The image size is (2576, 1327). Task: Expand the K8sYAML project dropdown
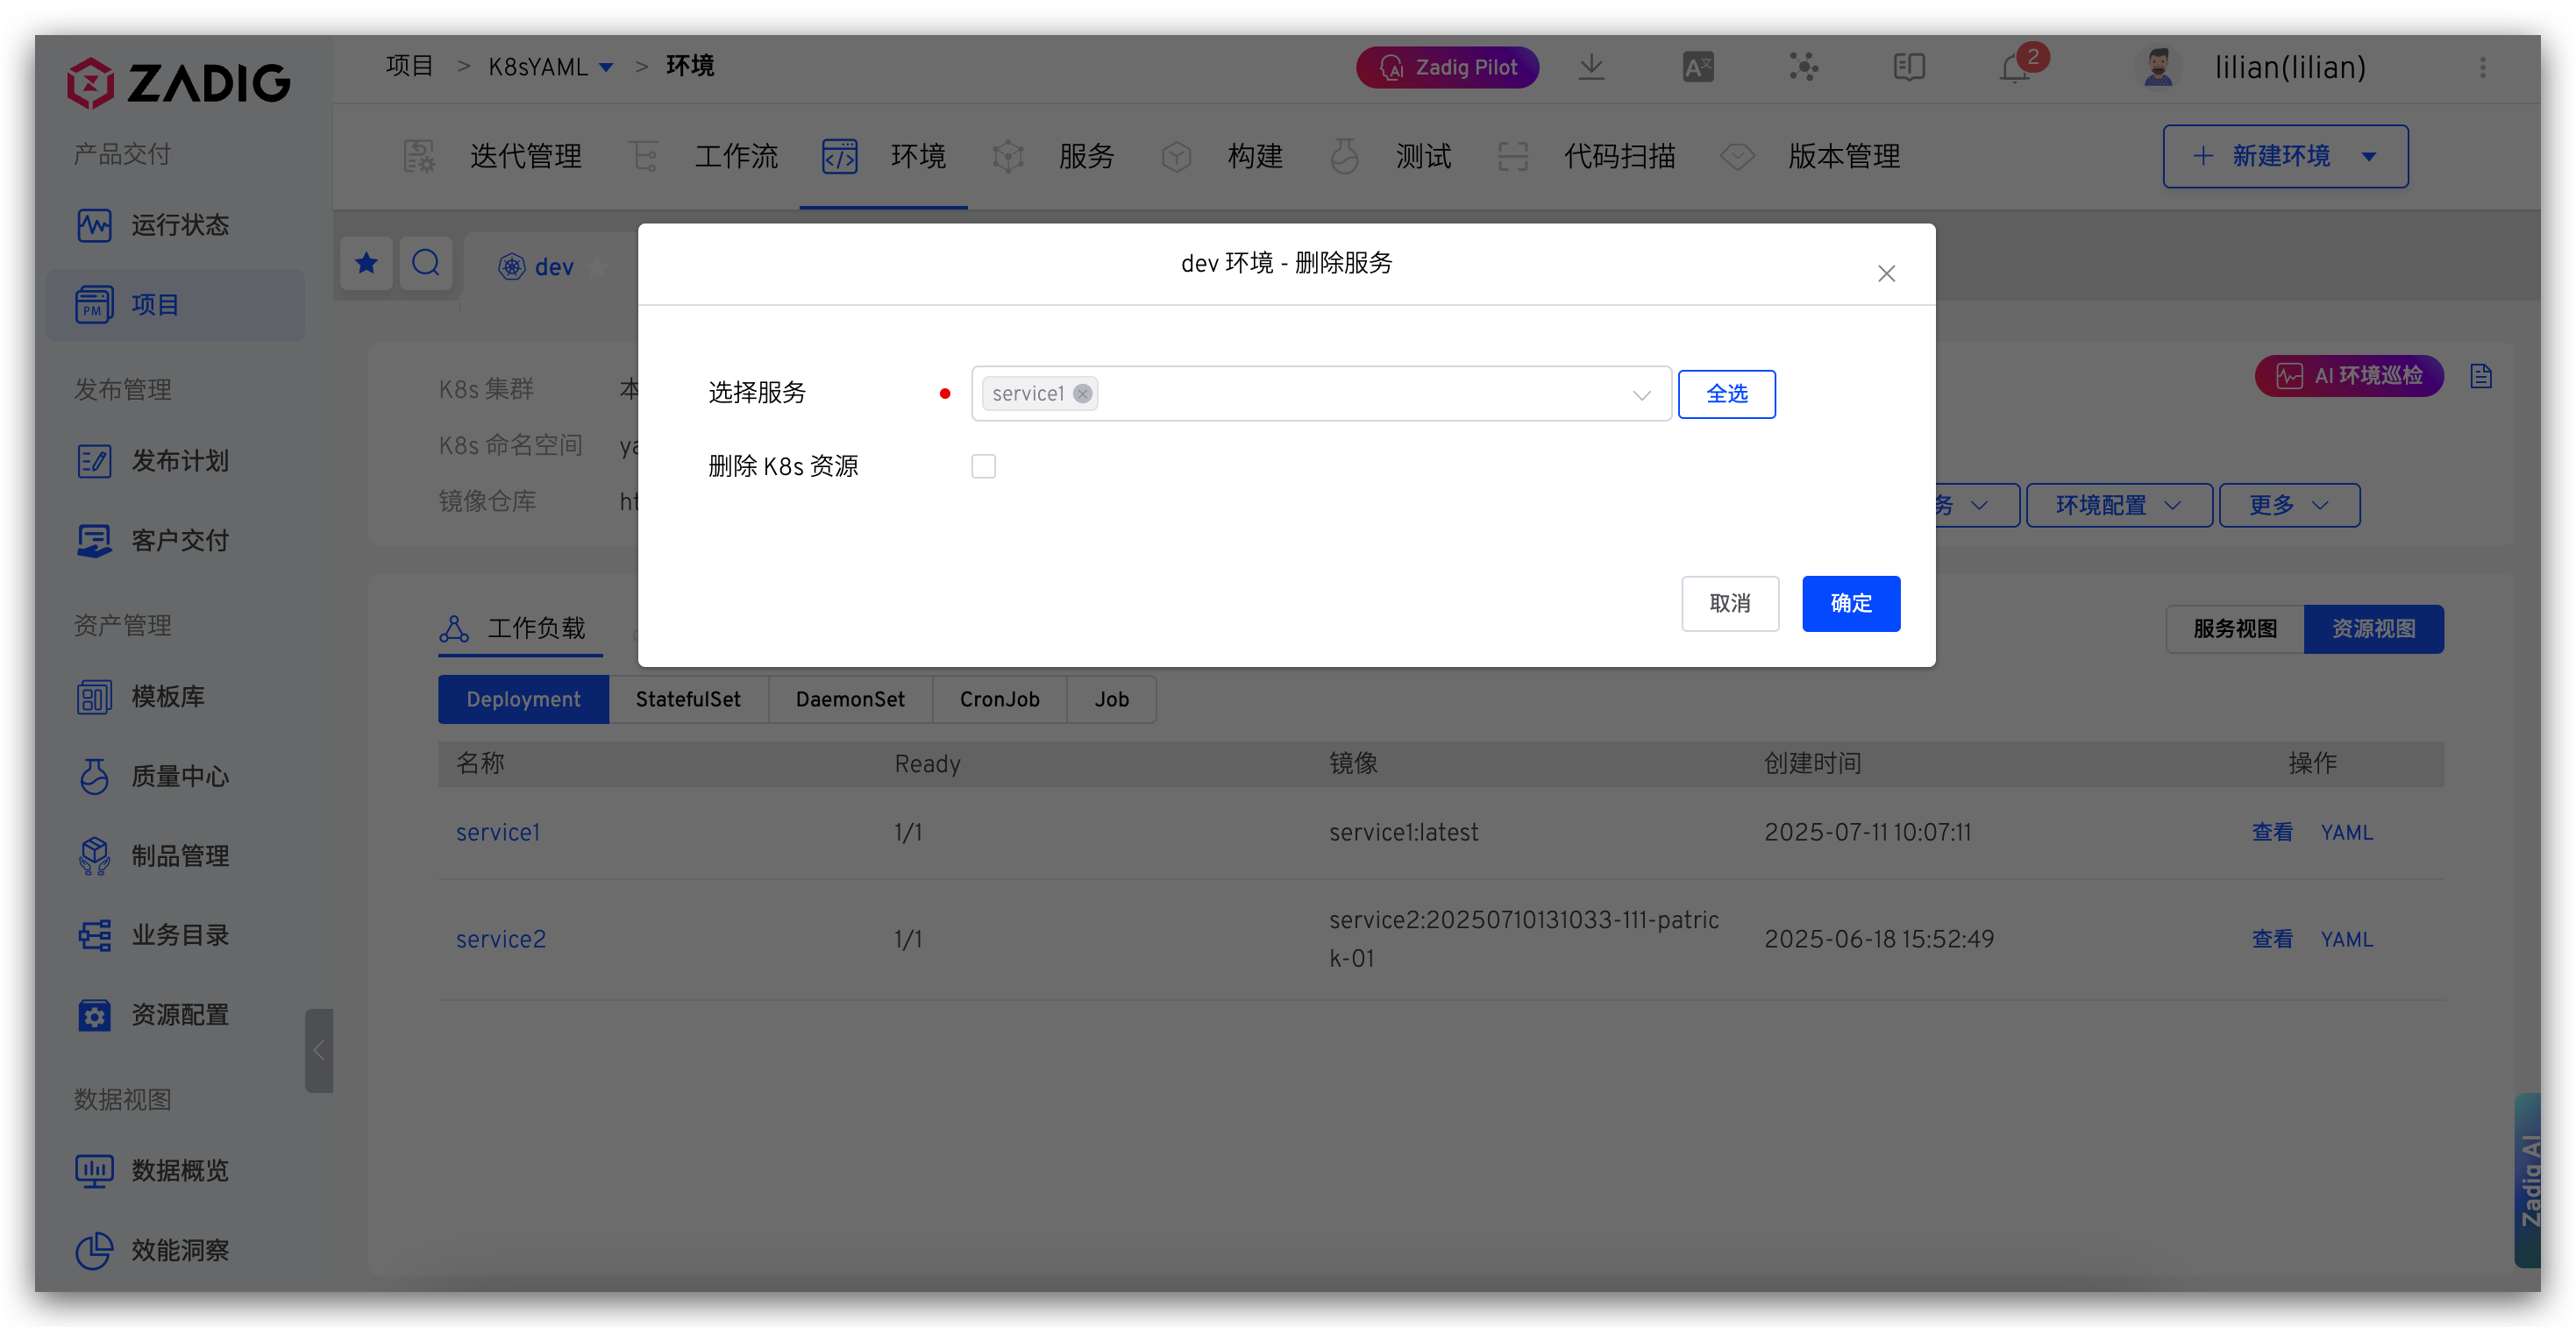tap(606, 68)
